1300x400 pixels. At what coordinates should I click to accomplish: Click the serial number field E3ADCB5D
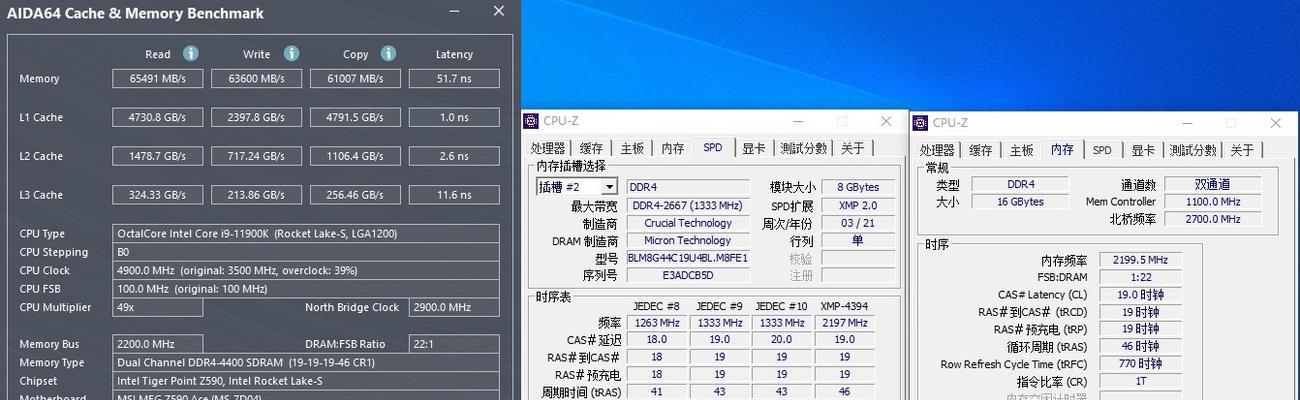coord(688,275)
